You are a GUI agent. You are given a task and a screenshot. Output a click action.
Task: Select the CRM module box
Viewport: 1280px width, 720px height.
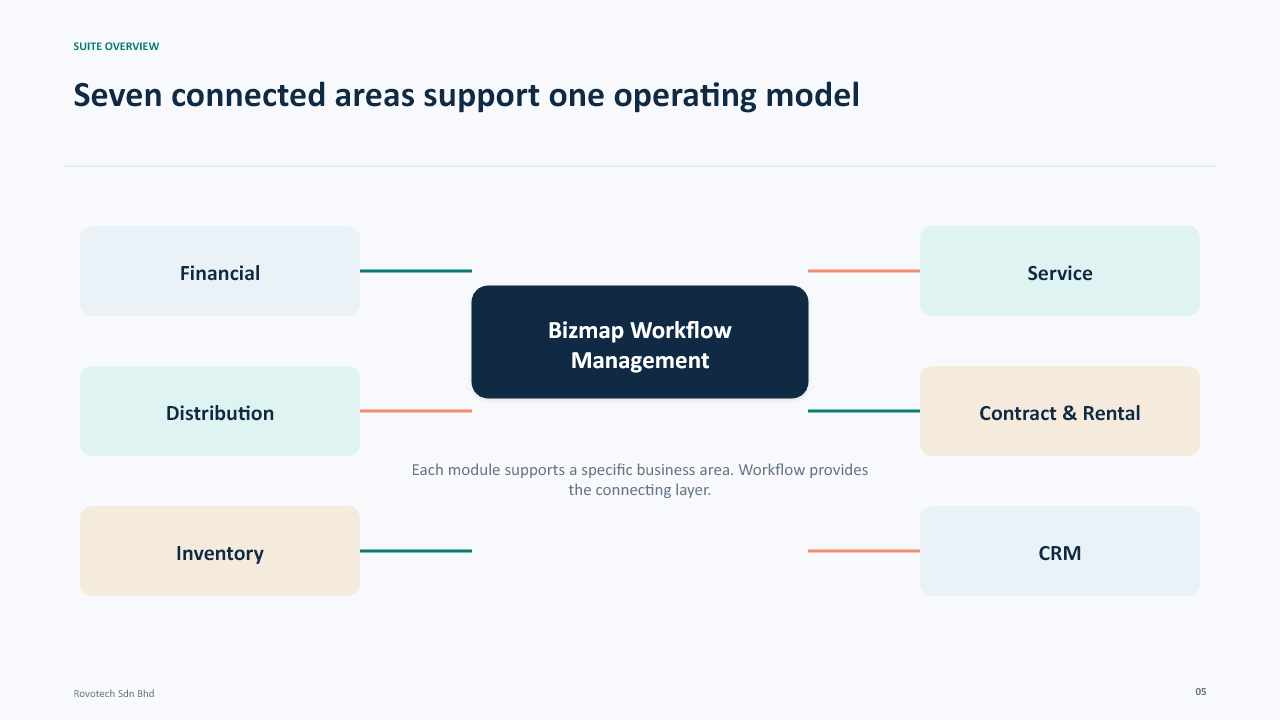click(x=1060, y=551)
